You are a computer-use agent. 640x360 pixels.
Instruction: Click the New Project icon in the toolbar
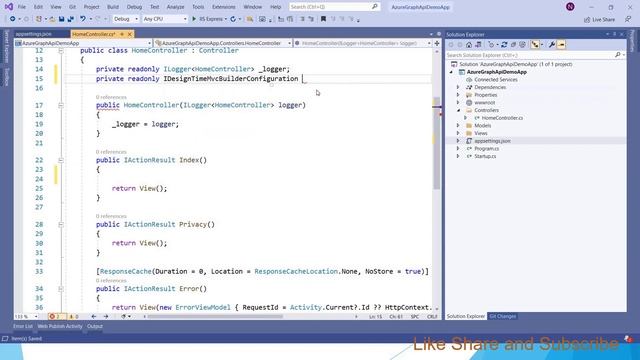pos(39,19)
